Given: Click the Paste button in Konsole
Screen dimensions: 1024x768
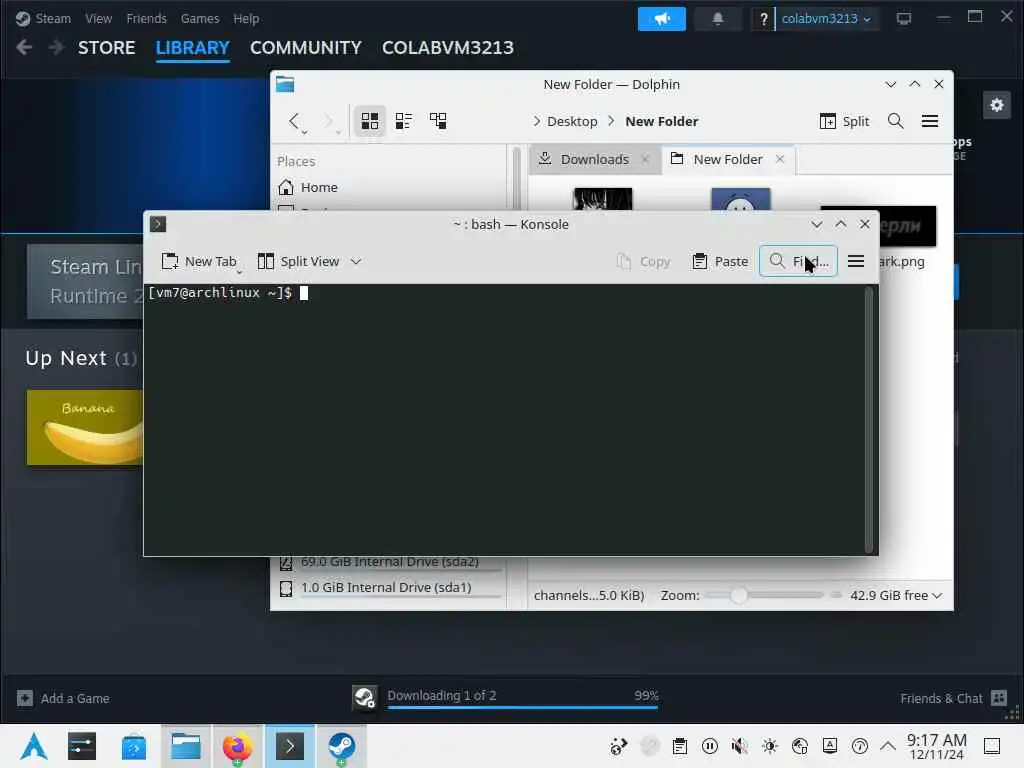Looking at the screenshot, I should [x=720, y=261].
